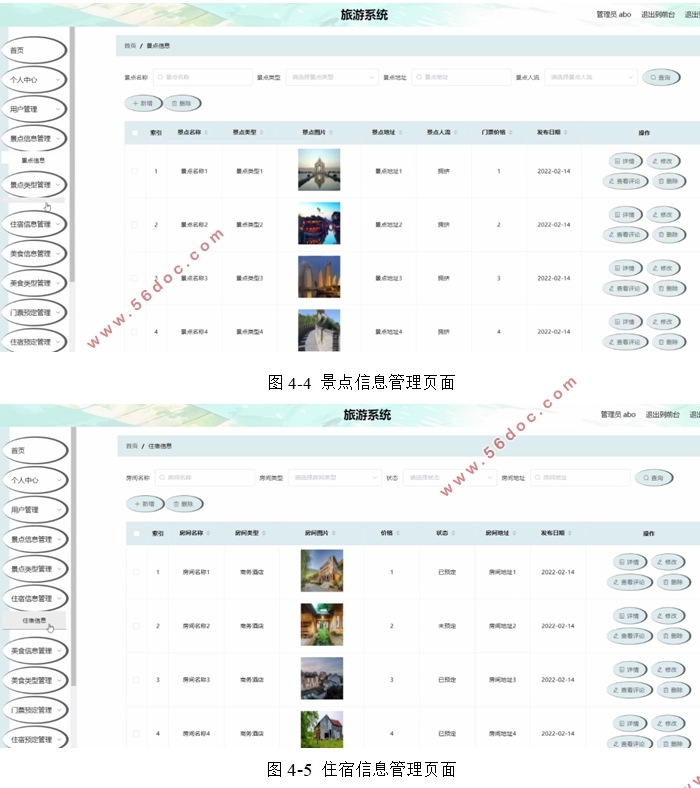The width and height of the screenshot is (700, 788).
Task: Tick checkbox for 景点名称2 row
Action: [134, 225]
